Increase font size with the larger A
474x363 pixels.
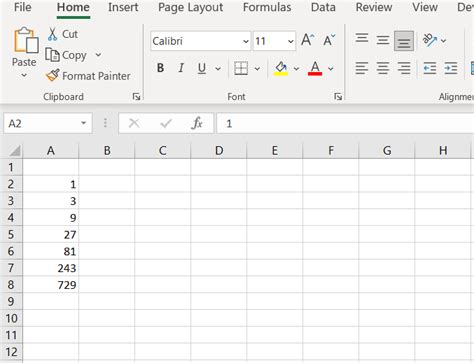click(x=307, y=41)
